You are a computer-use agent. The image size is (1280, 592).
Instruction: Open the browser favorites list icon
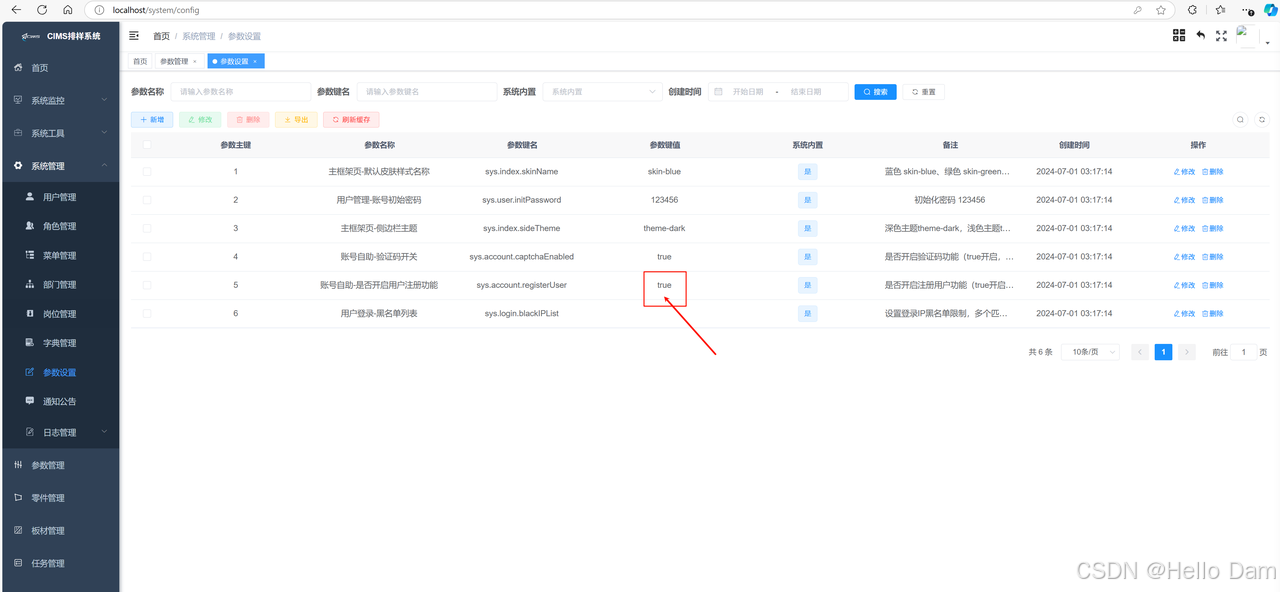[1221, 9]
